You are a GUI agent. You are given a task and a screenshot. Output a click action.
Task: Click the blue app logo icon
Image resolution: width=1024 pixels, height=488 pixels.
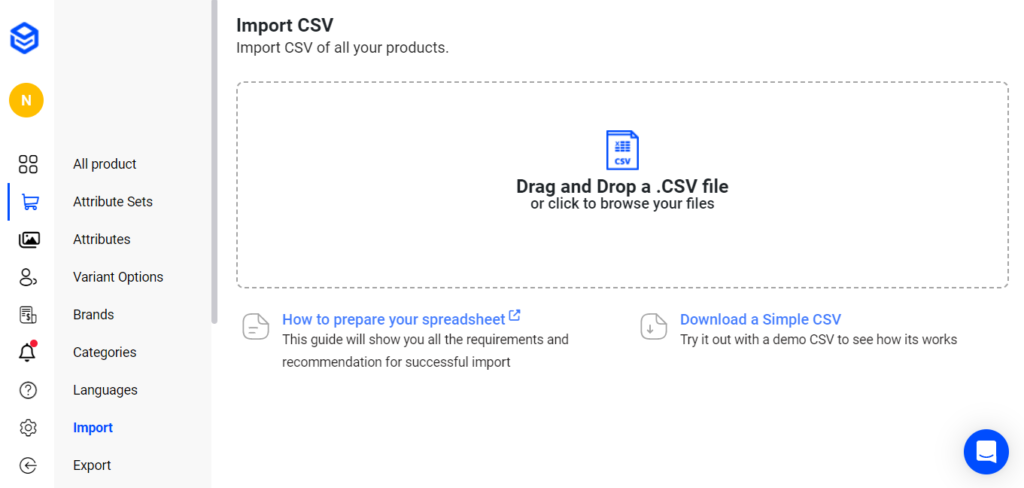point(25,39)
